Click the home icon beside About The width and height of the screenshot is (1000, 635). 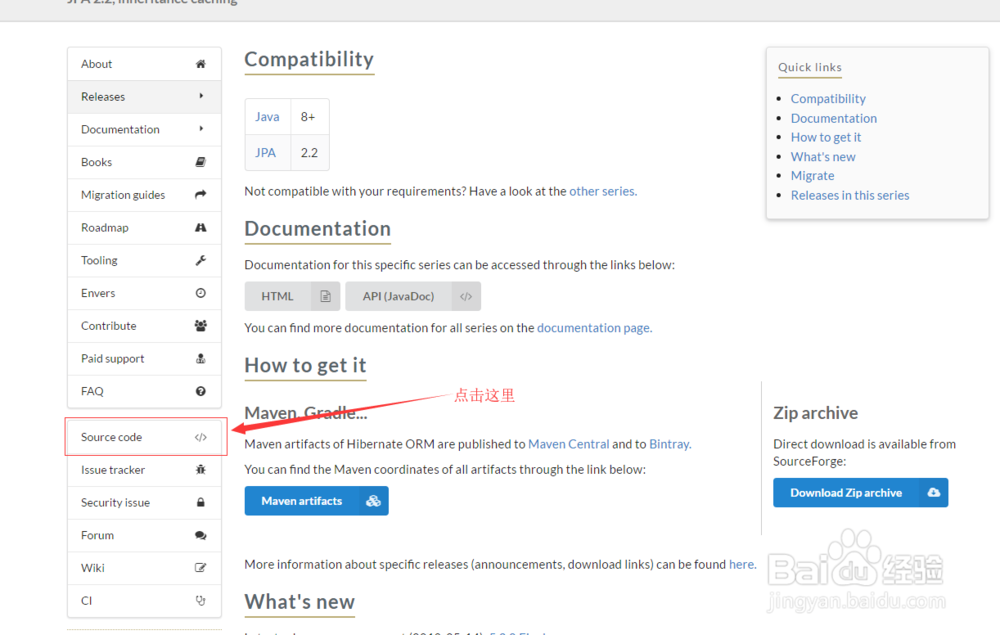(200, 64)
